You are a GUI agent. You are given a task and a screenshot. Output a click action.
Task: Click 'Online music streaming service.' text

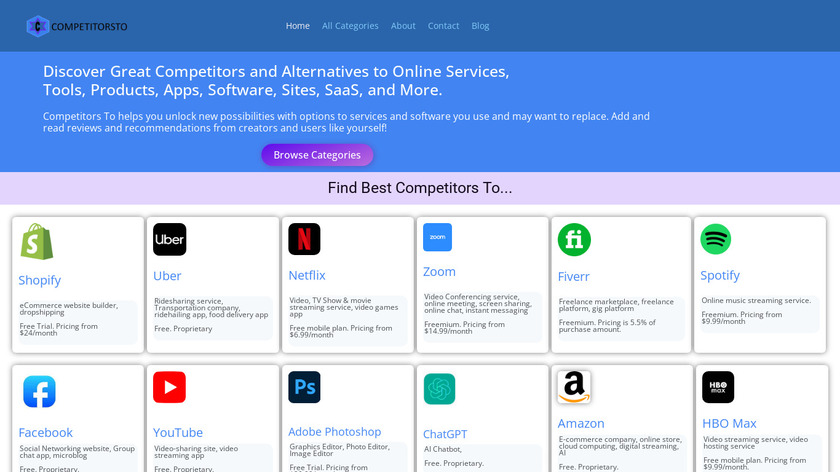pyautogui.click(x=756, y=301)
